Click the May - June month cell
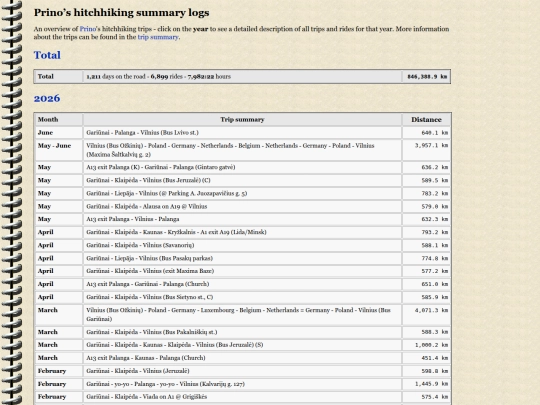The width and height of the screenshot is (540, 405). [x=59, y=150]
